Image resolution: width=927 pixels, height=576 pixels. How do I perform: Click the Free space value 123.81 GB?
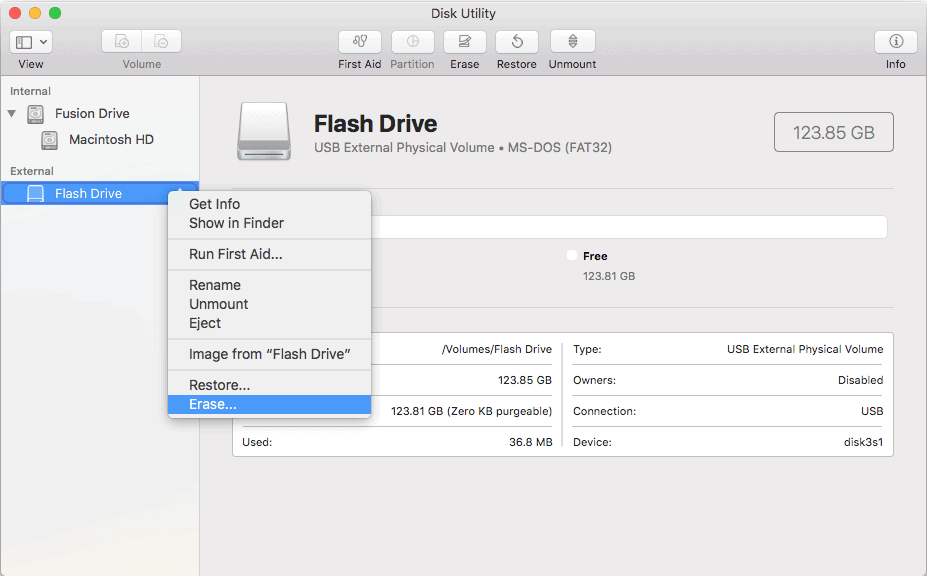pos(609,276)
